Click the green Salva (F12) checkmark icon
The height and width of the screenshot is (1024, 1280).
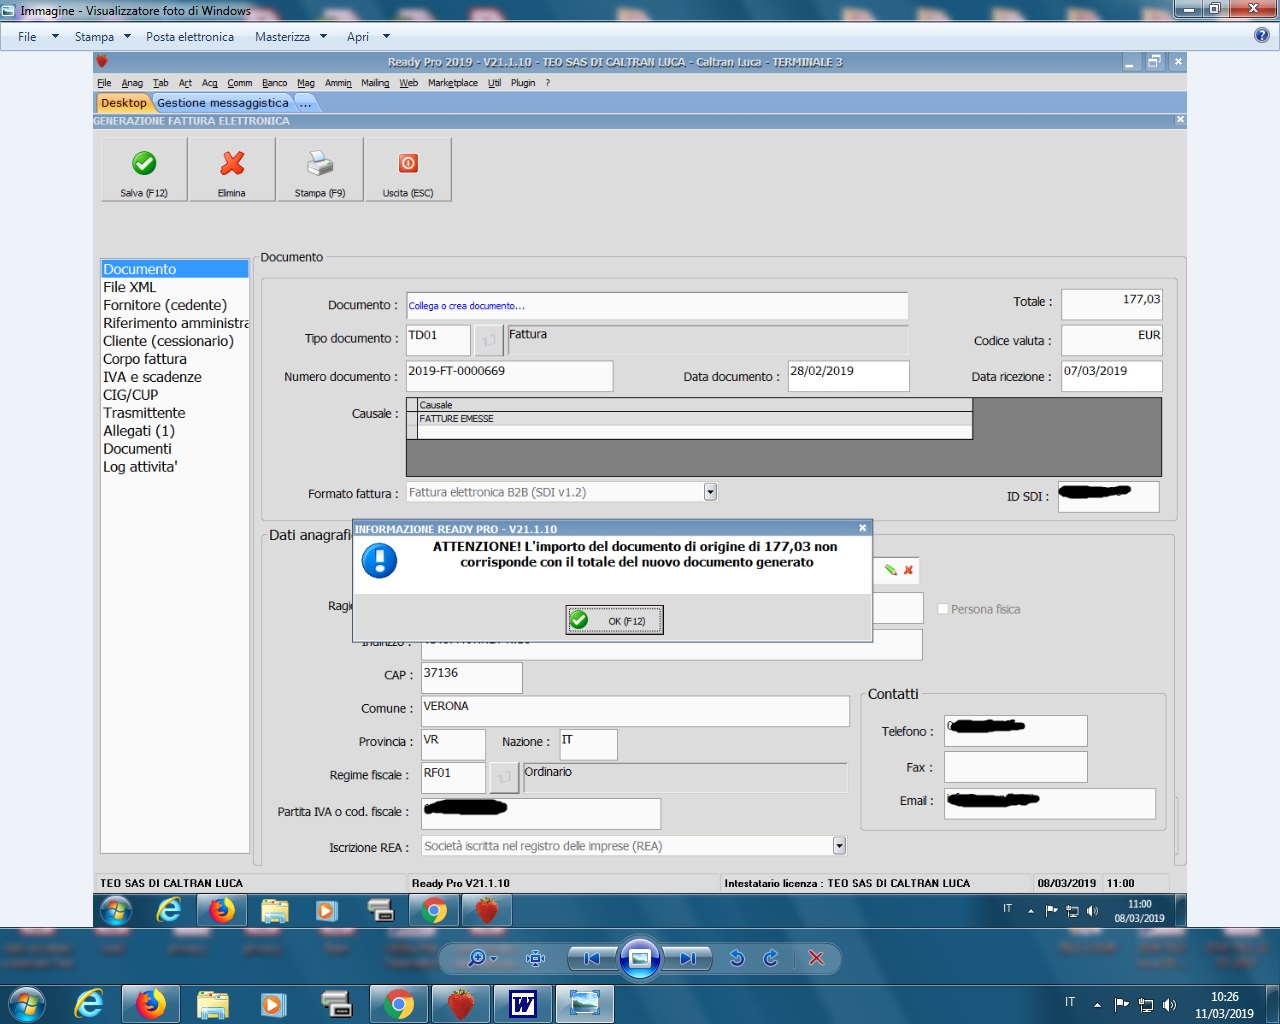(x=144, y=163)
